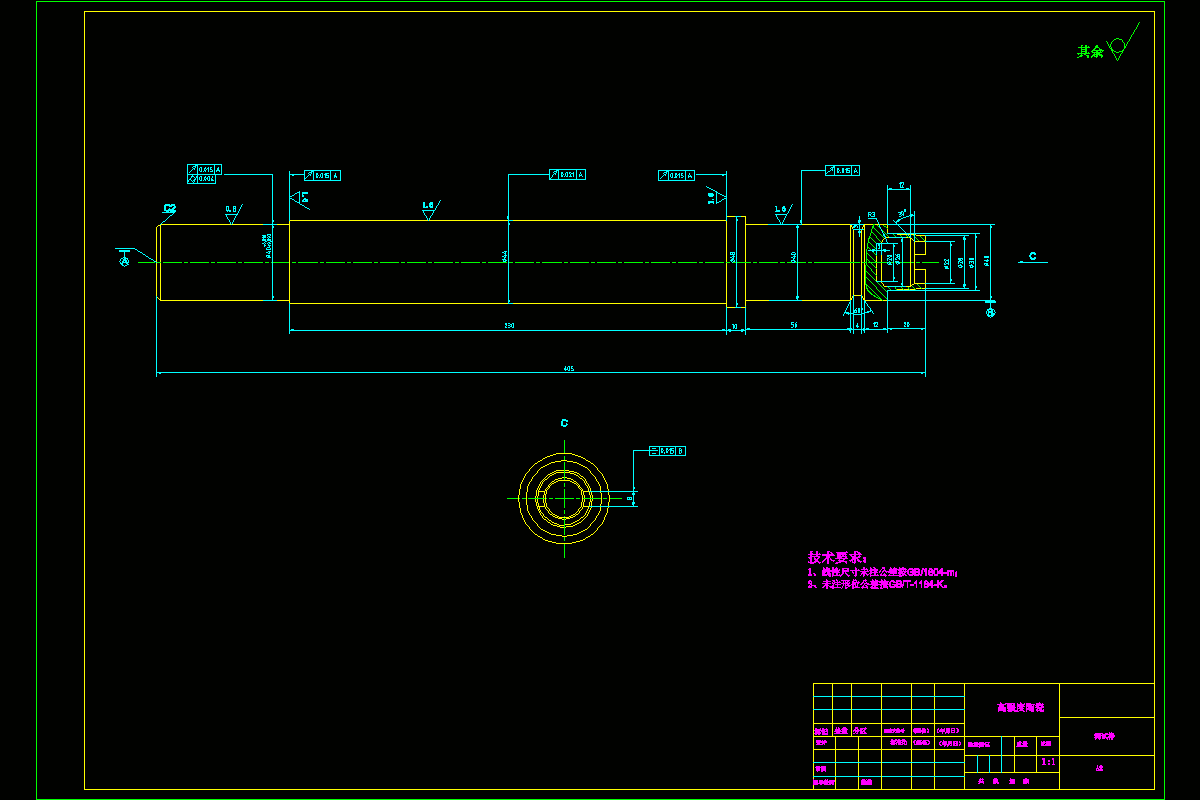Click the datum B symbol at right end

pos(991,310)
